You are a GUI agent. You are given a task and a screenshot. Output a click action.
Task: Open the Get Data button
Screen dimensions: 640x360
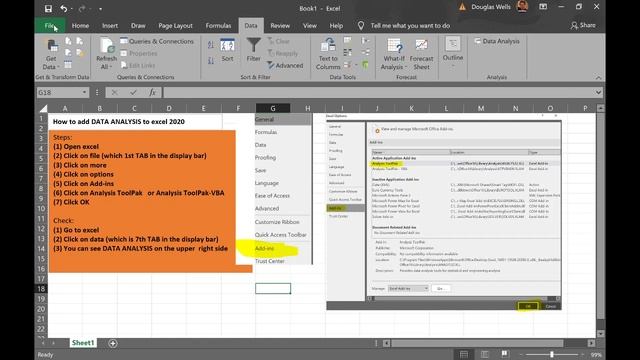[51, 54]
